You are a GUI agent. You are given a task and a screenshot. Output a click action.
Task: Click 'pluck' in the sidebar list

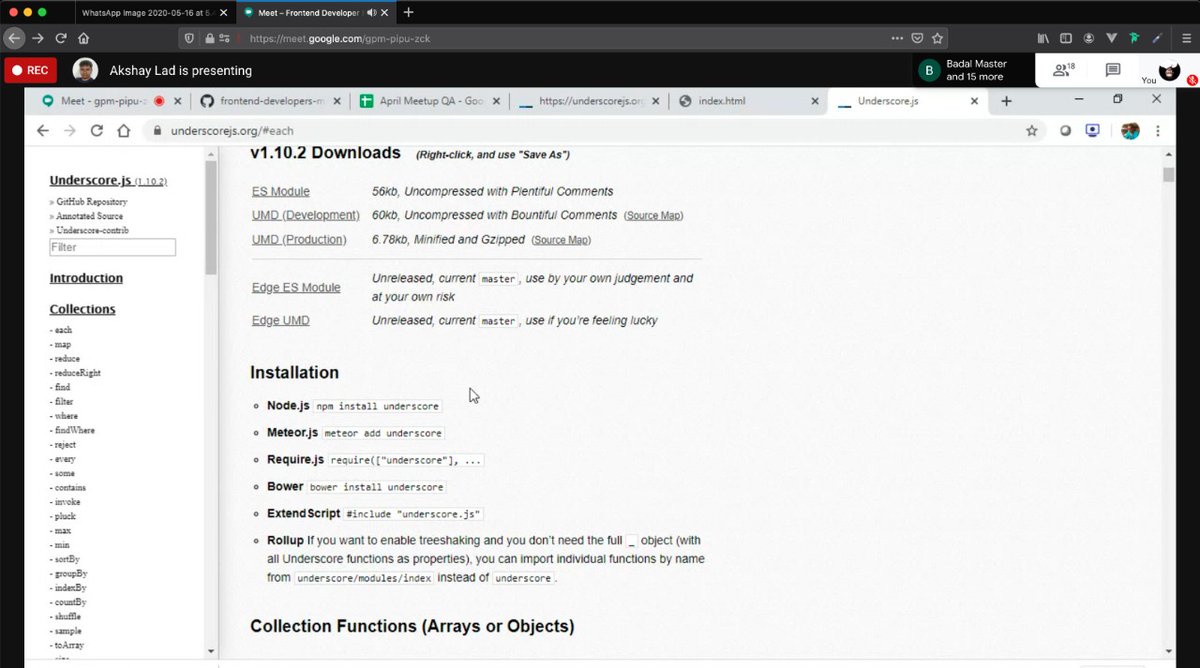click(x=66, y=516)
